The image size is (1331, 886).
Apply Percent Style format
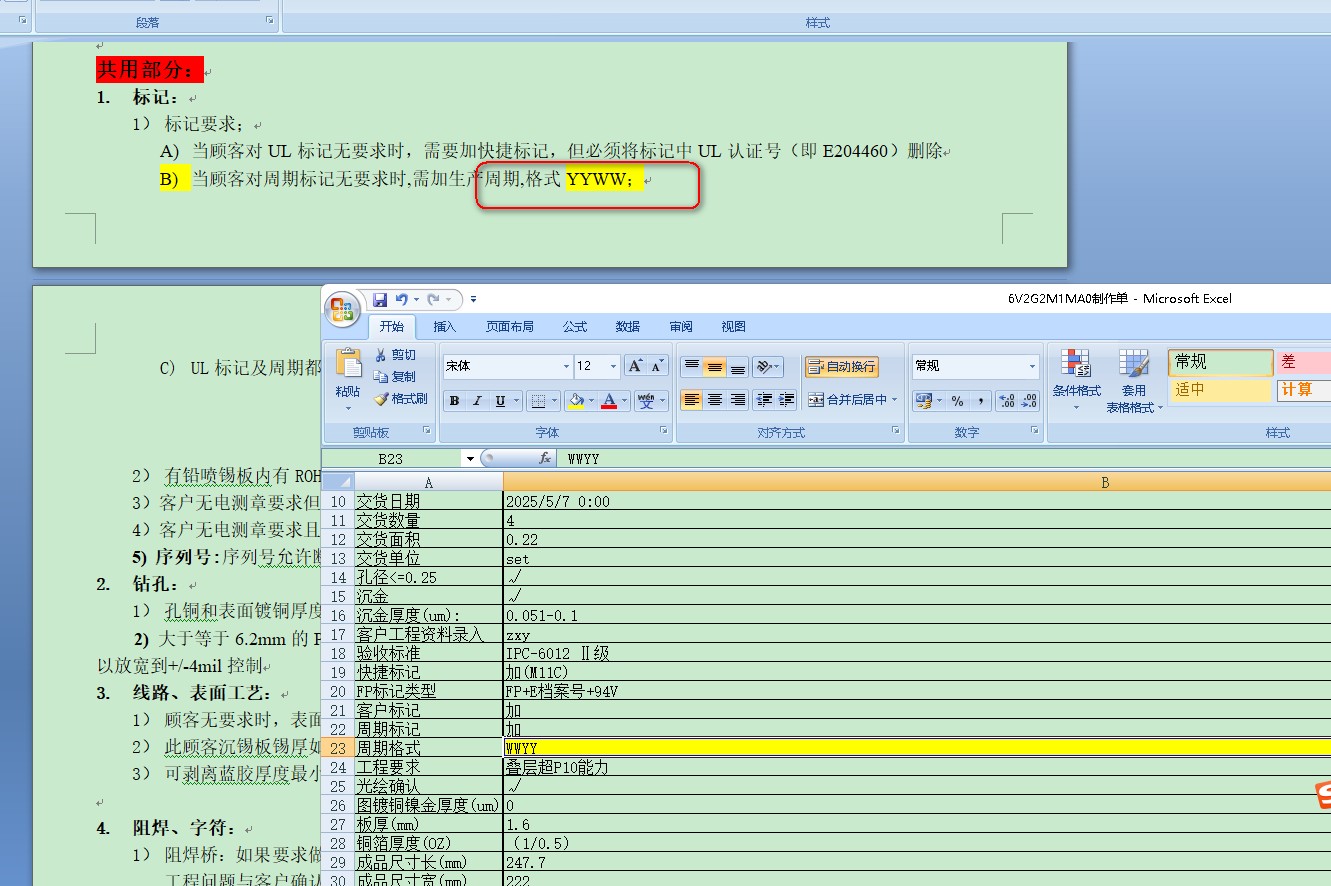[958, 401]
